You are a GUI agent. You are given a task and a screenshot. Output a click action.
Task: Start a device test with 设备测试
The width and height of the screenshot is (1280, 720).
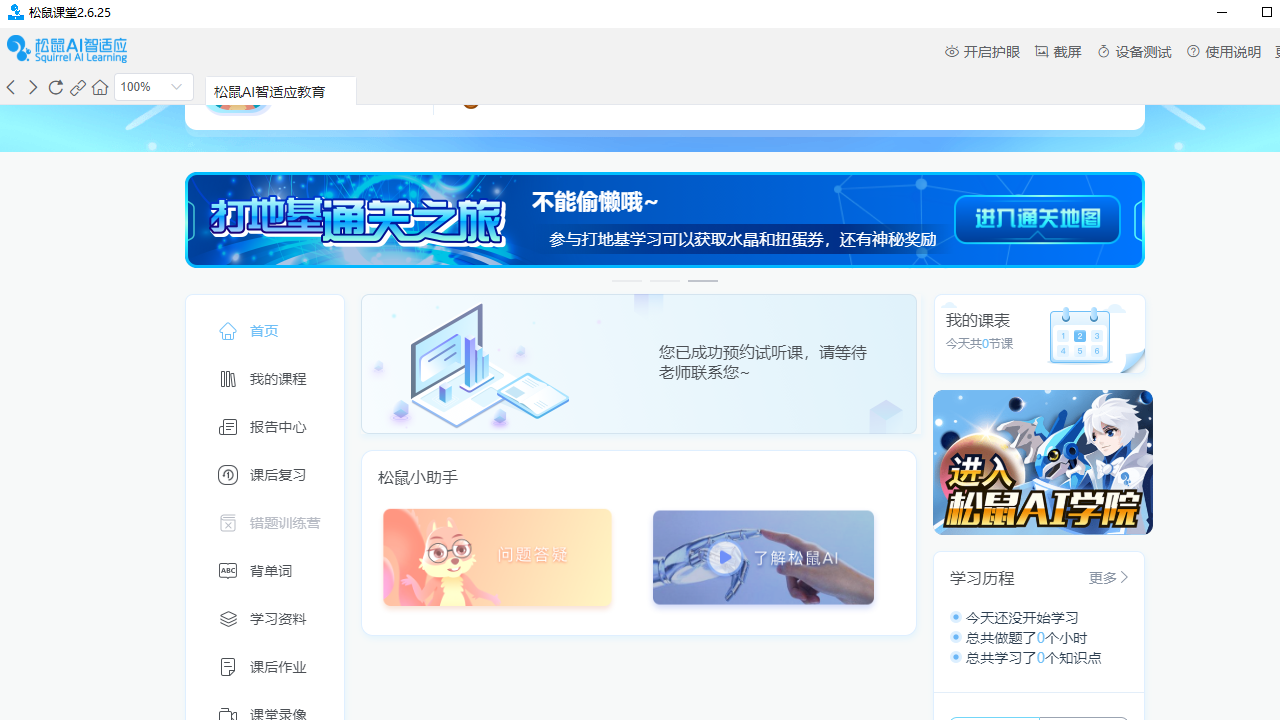[1134, 51]
